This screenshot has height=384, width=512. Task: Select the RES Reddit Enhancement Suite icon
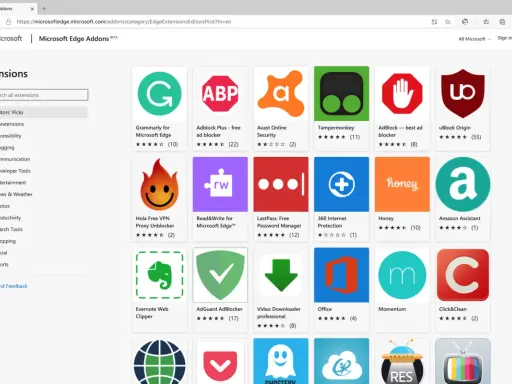coord(402,362)
